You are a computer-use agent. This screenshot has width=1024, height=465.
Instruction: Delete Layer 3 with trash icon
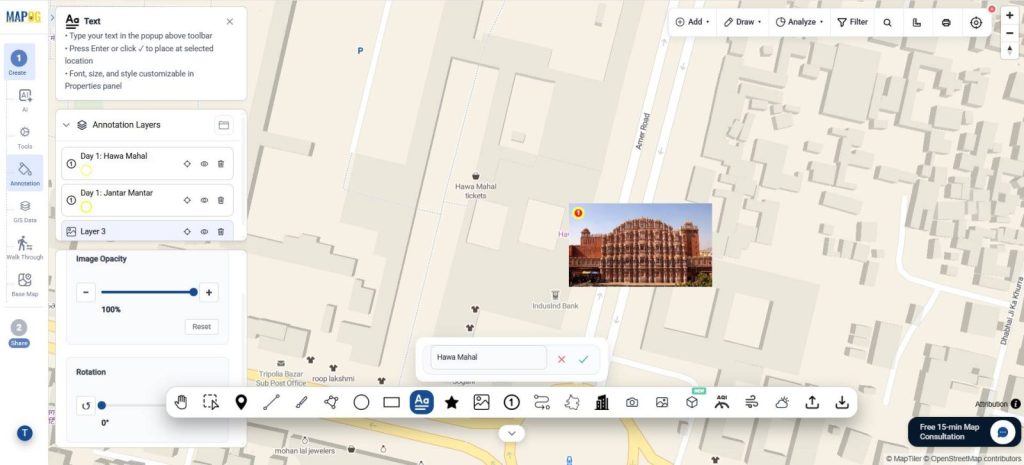click(x=221, y=231)
